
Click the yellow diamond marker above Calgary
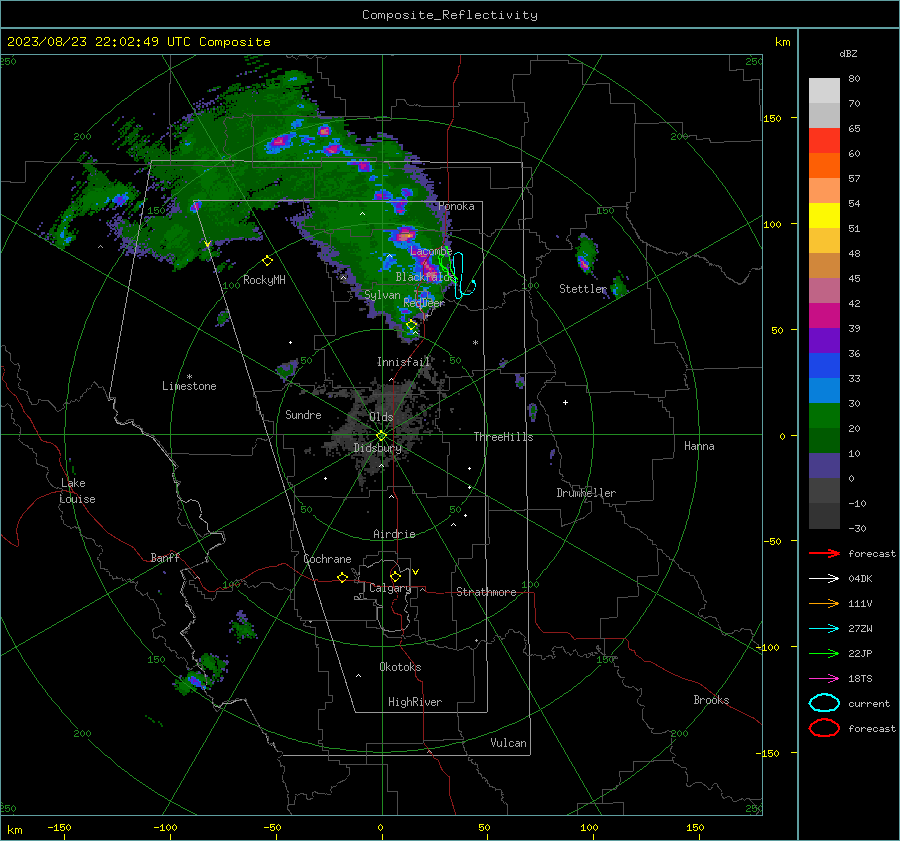click(x=395, y=576)
